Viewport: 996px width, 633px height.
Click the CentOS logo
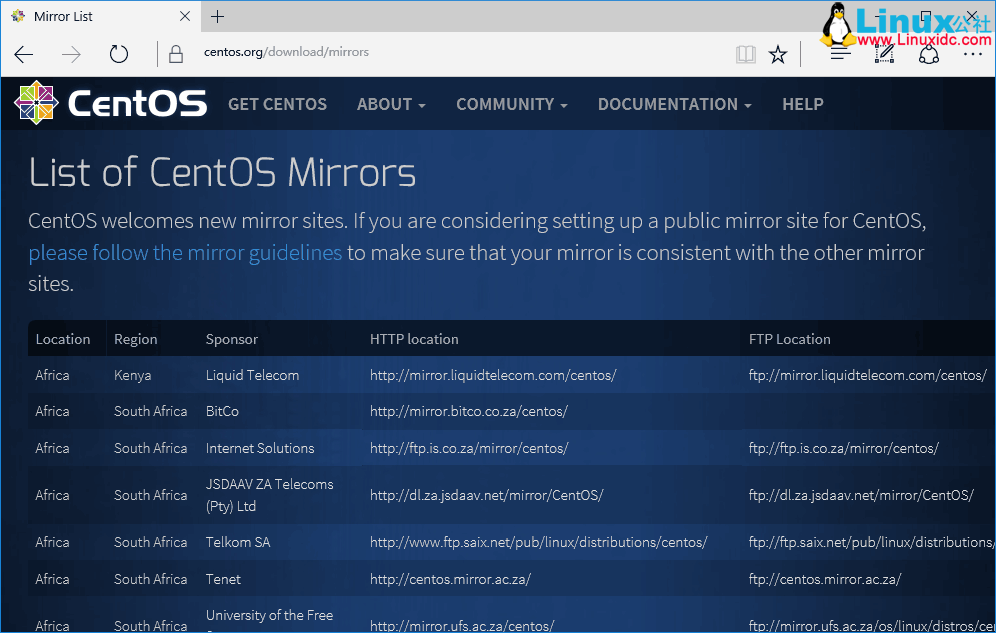coord(110,104)
